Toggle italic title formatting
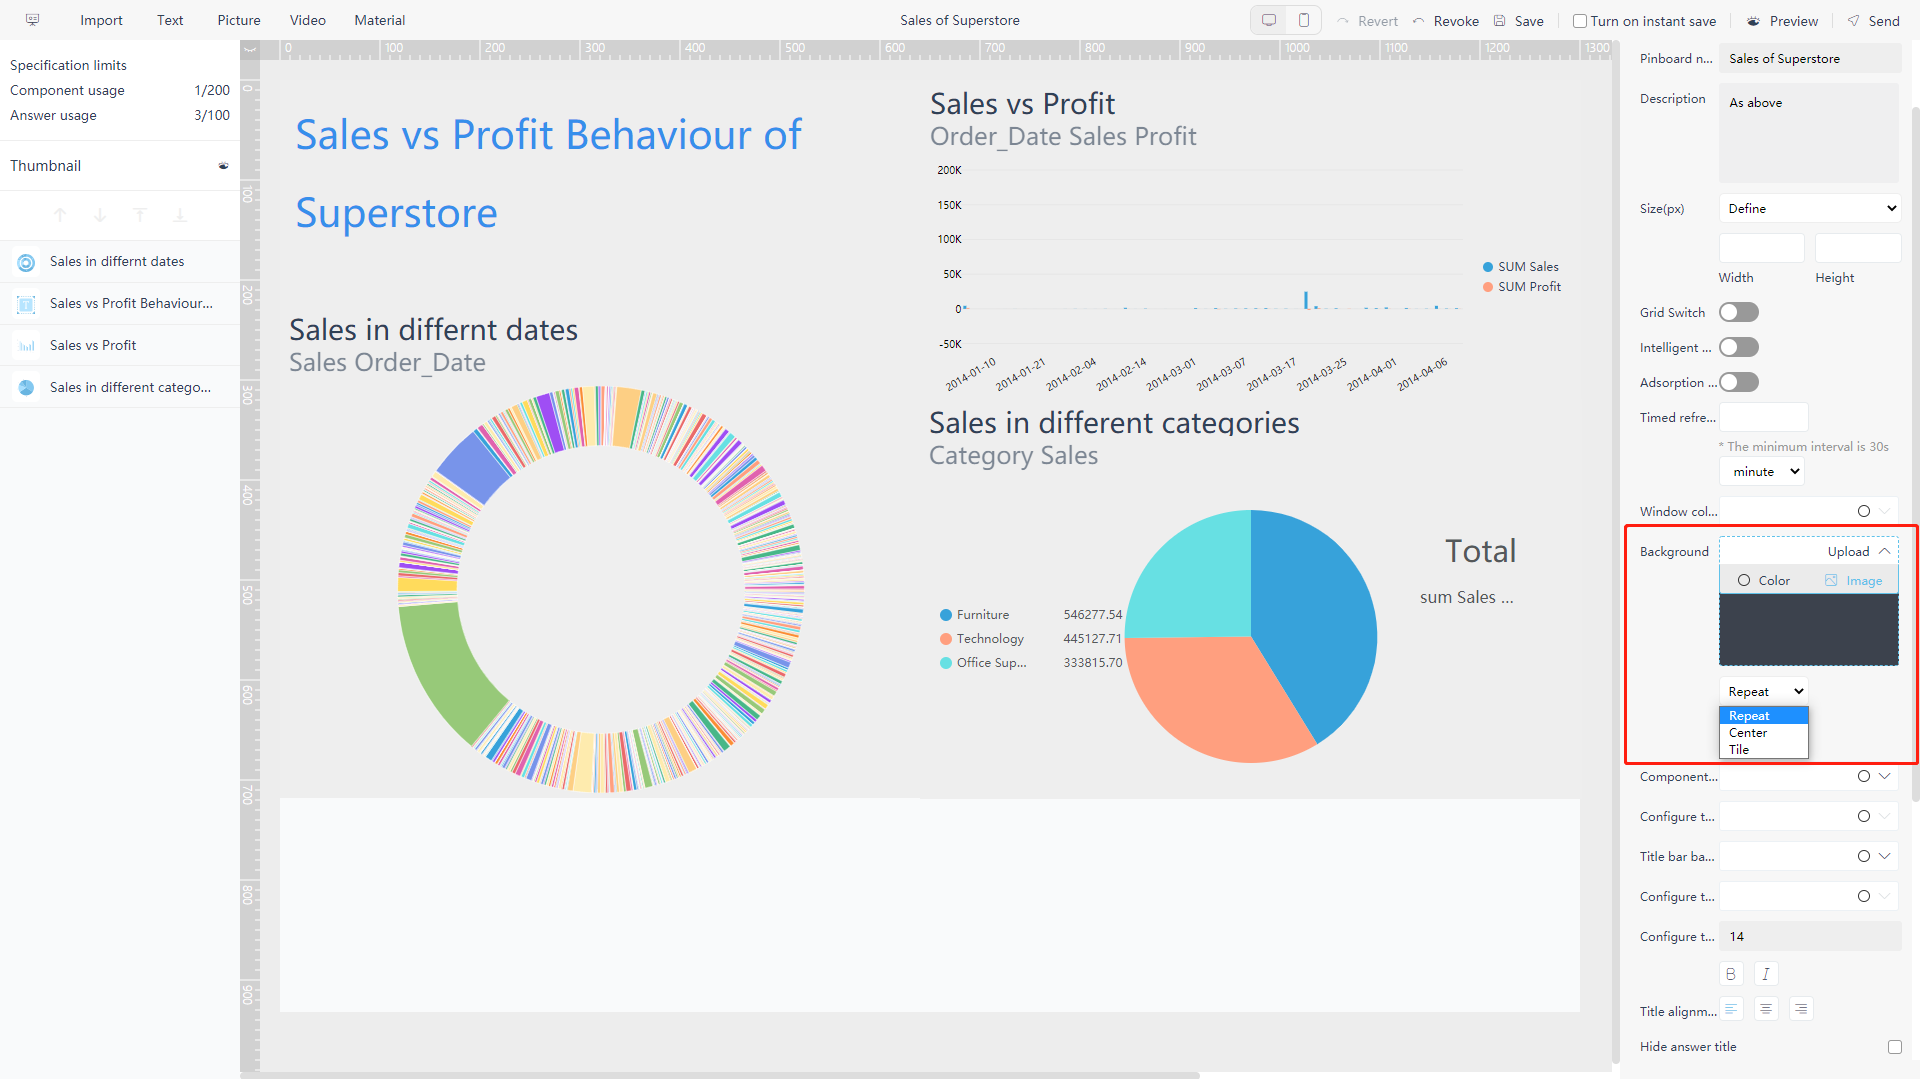Screen dimensions: 1920x1079 (x=1766, y=974)
